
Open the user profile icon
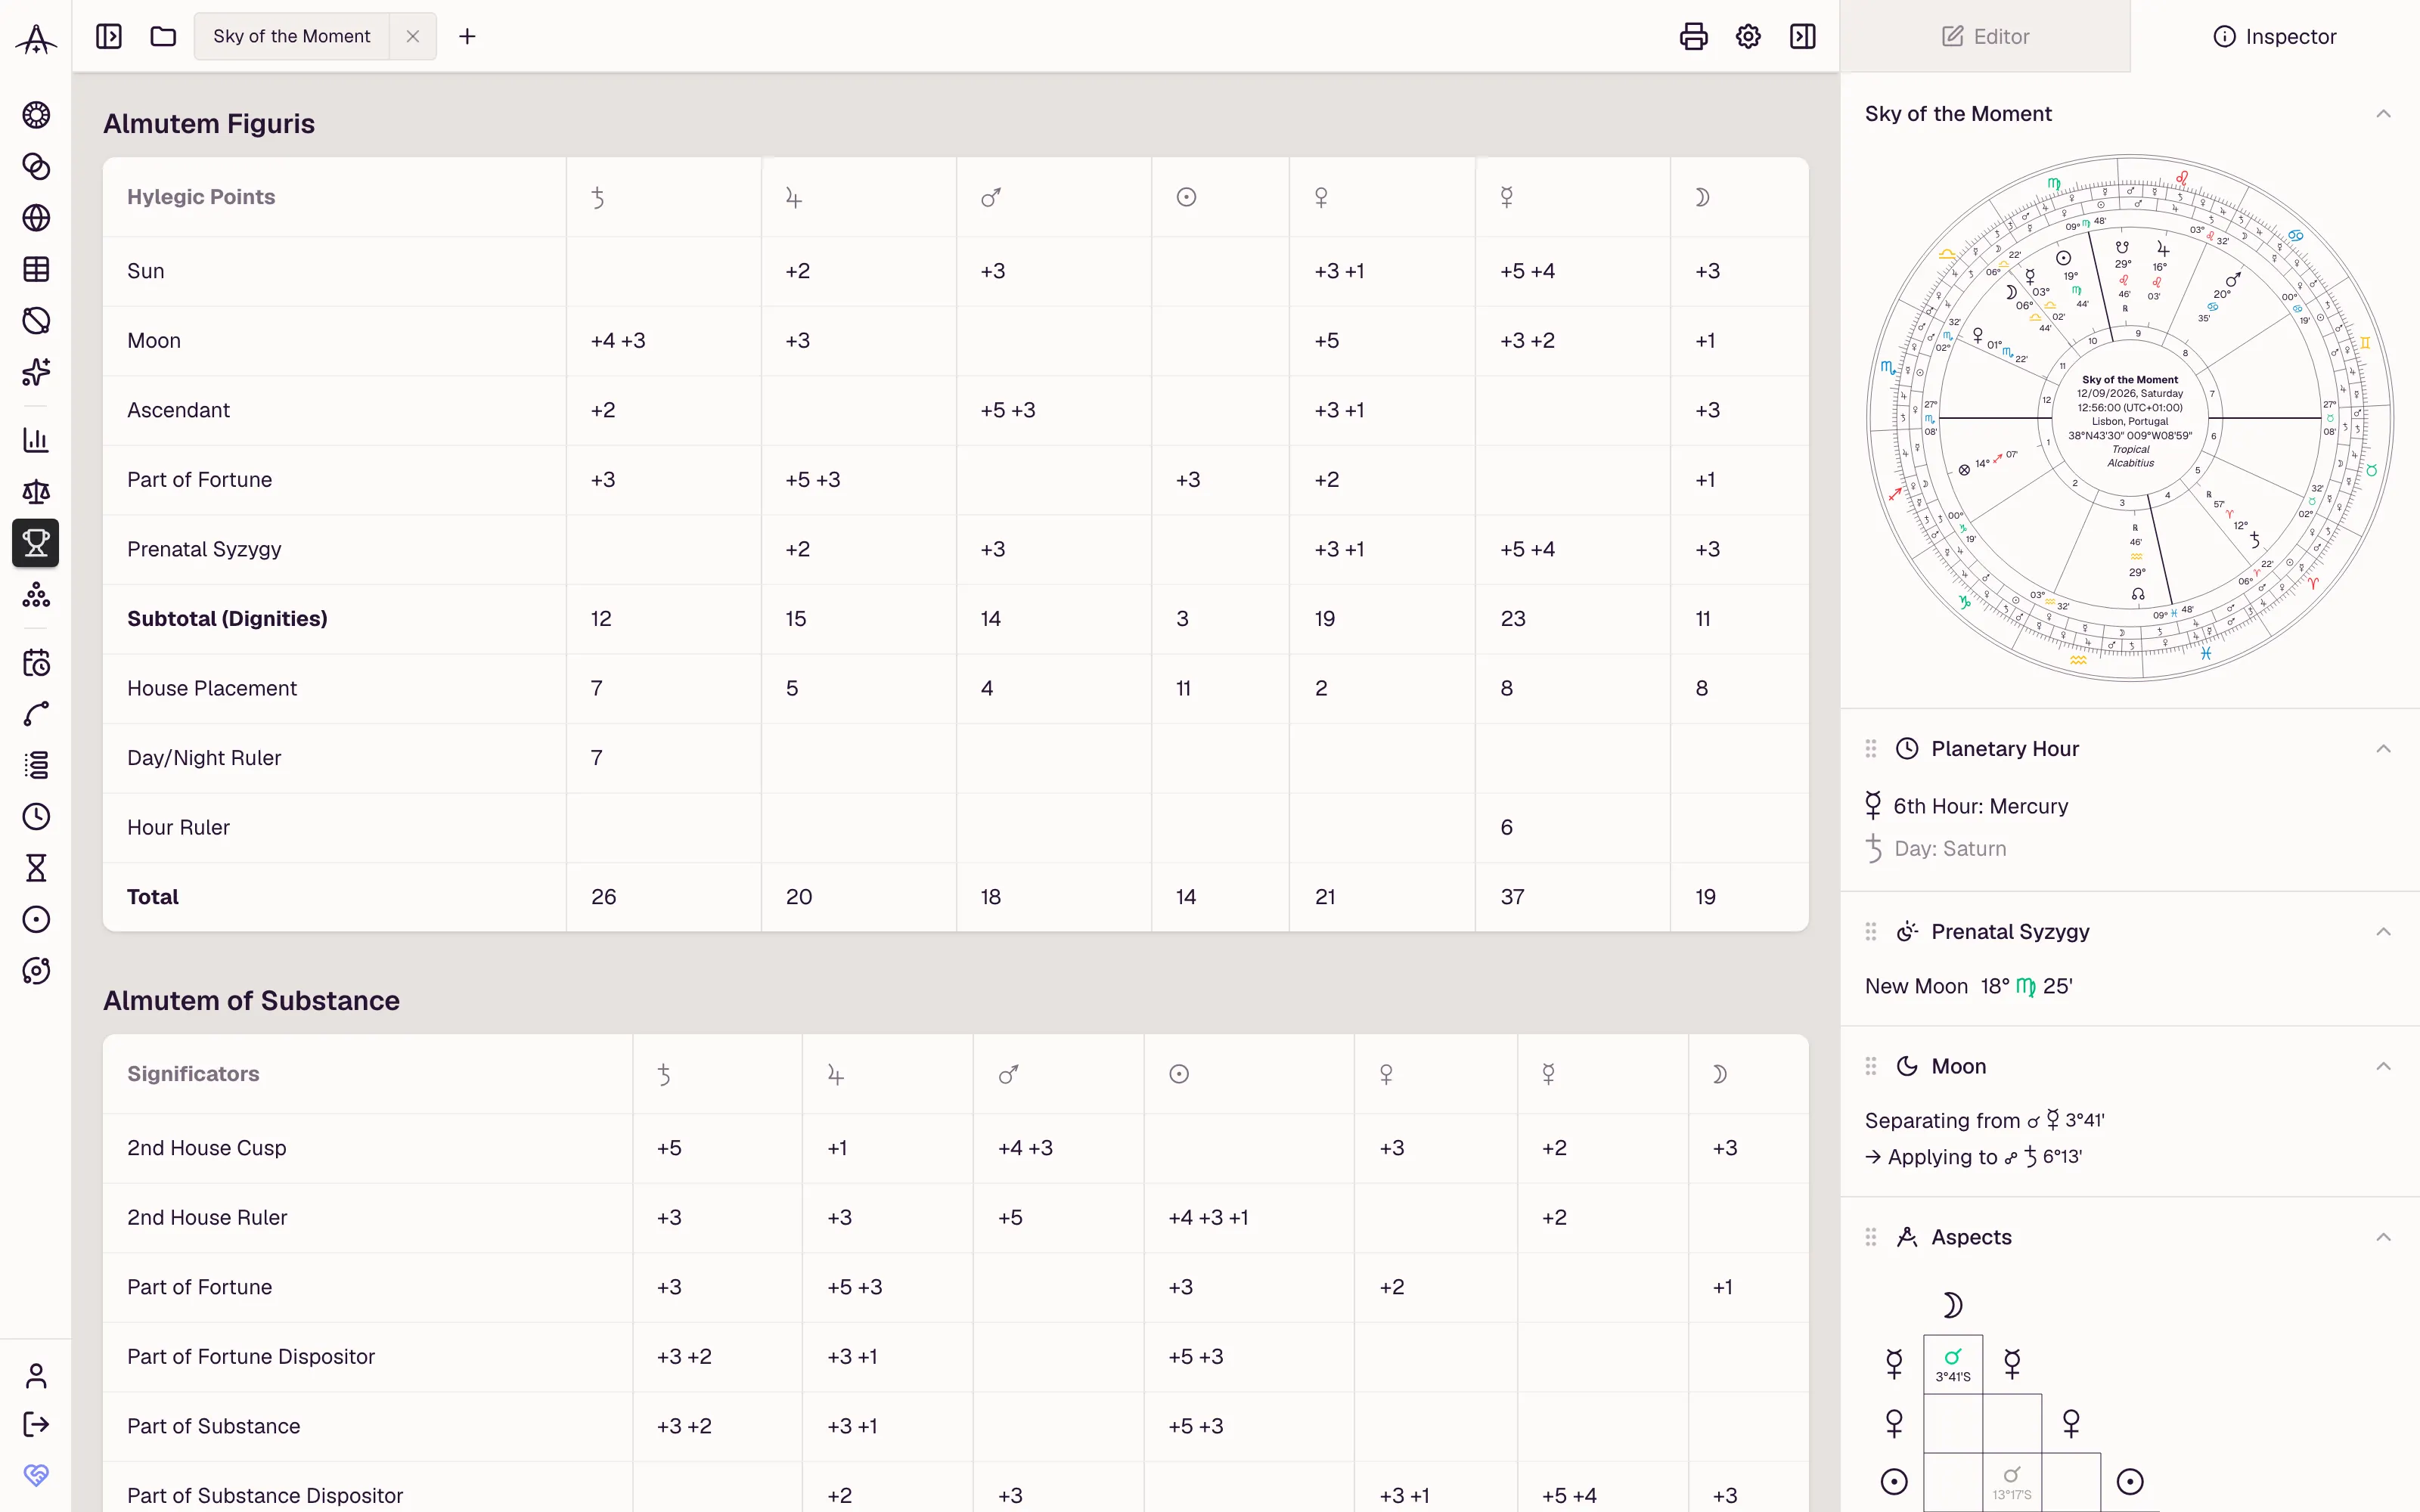tap(36, 1377)
